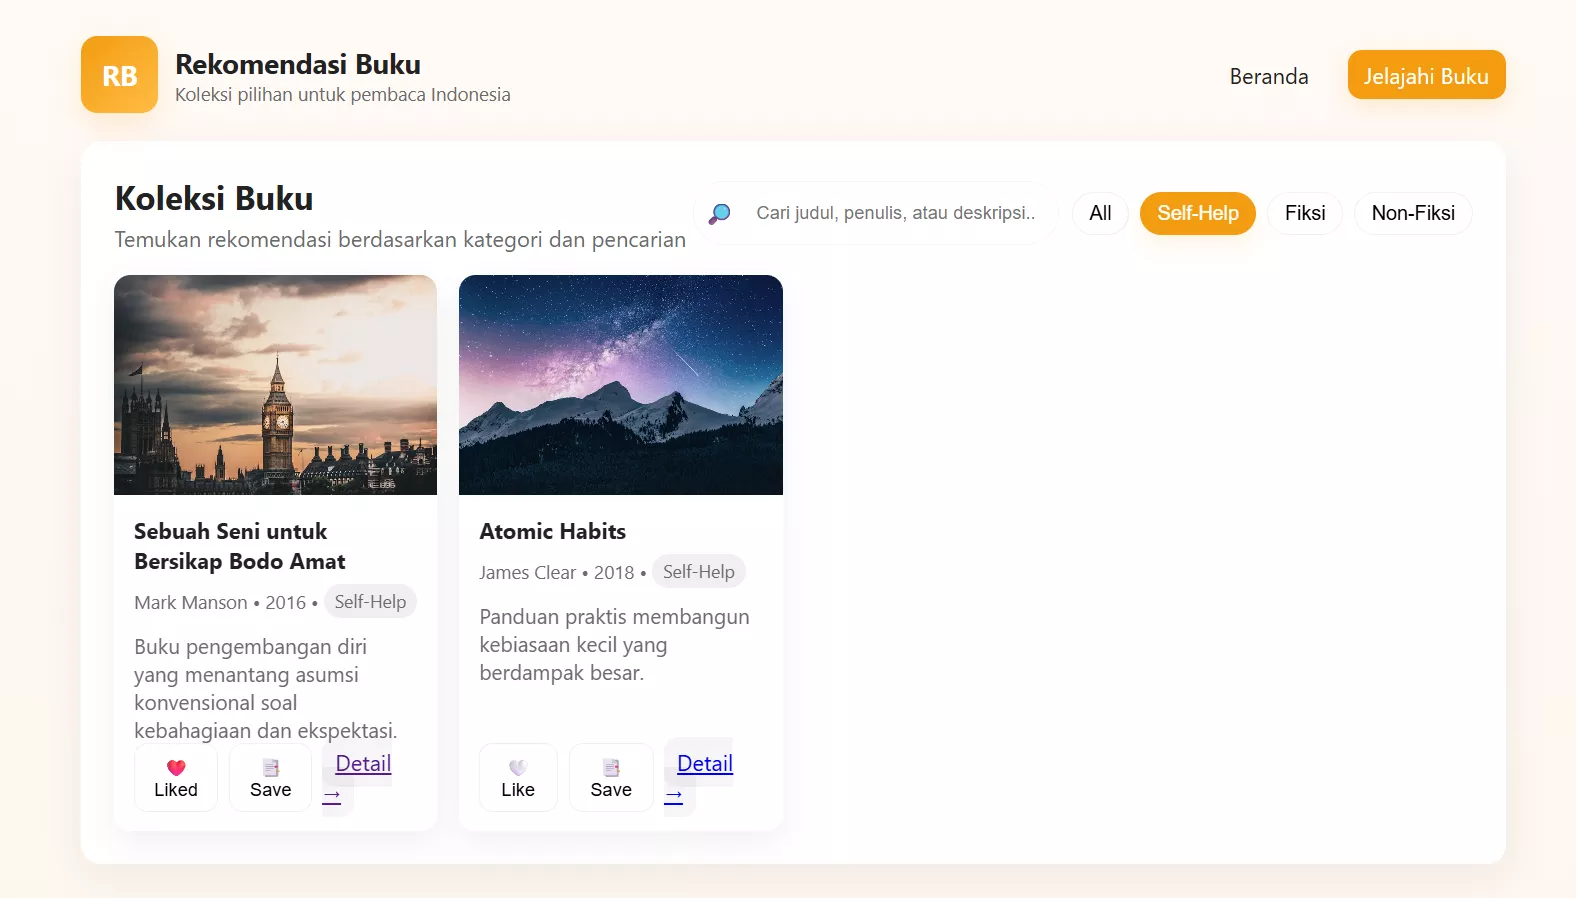Click the notepad icon on Atomic Habits' Save button
This screenshot has height=898, width=1576.
[611, 767]
